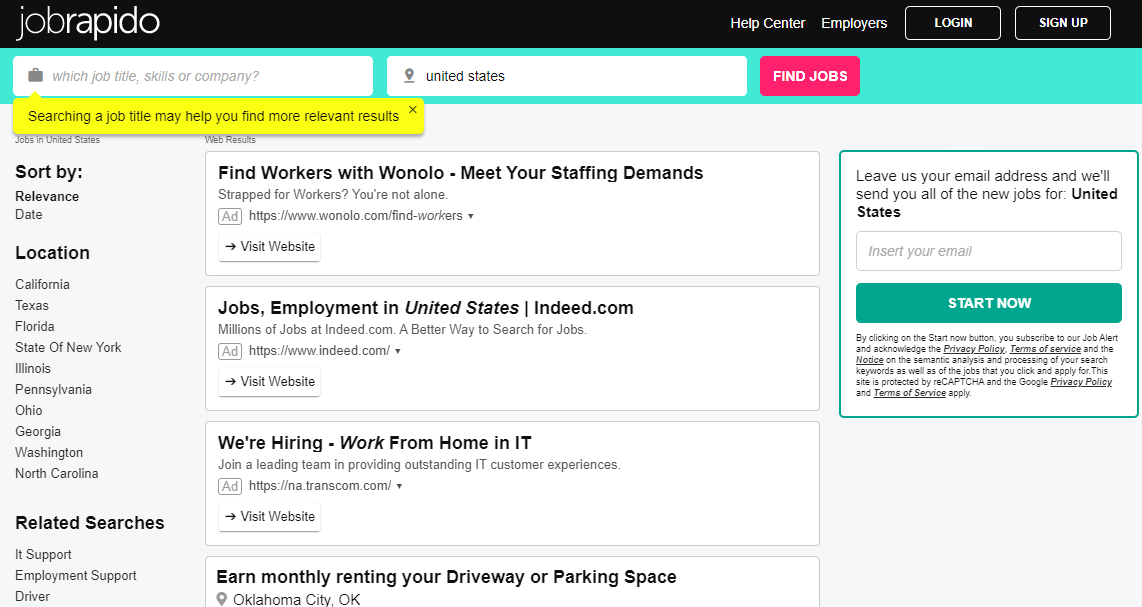Filter location by Illinois

point(33,369)
